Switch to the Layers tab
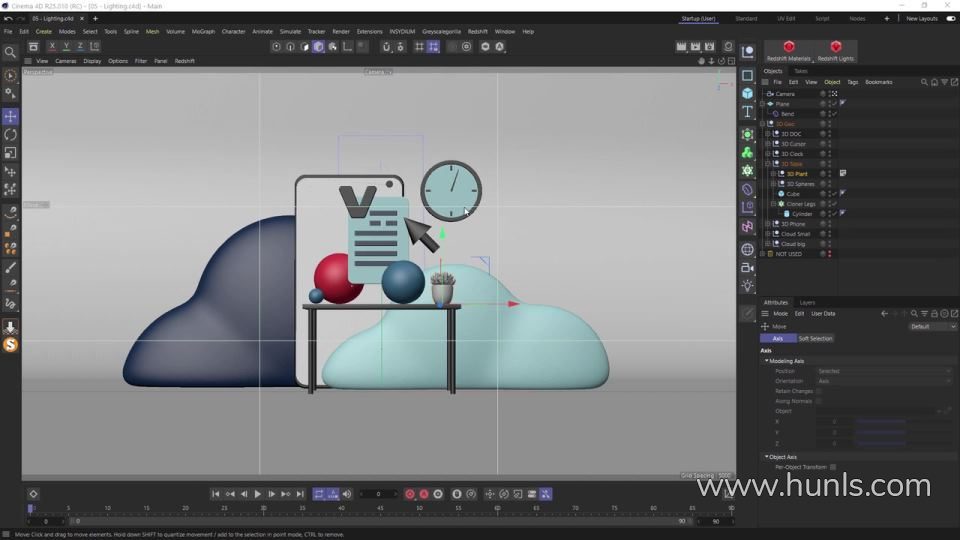Viewport: 960px width, 540px height. click(x=807, y=302)
